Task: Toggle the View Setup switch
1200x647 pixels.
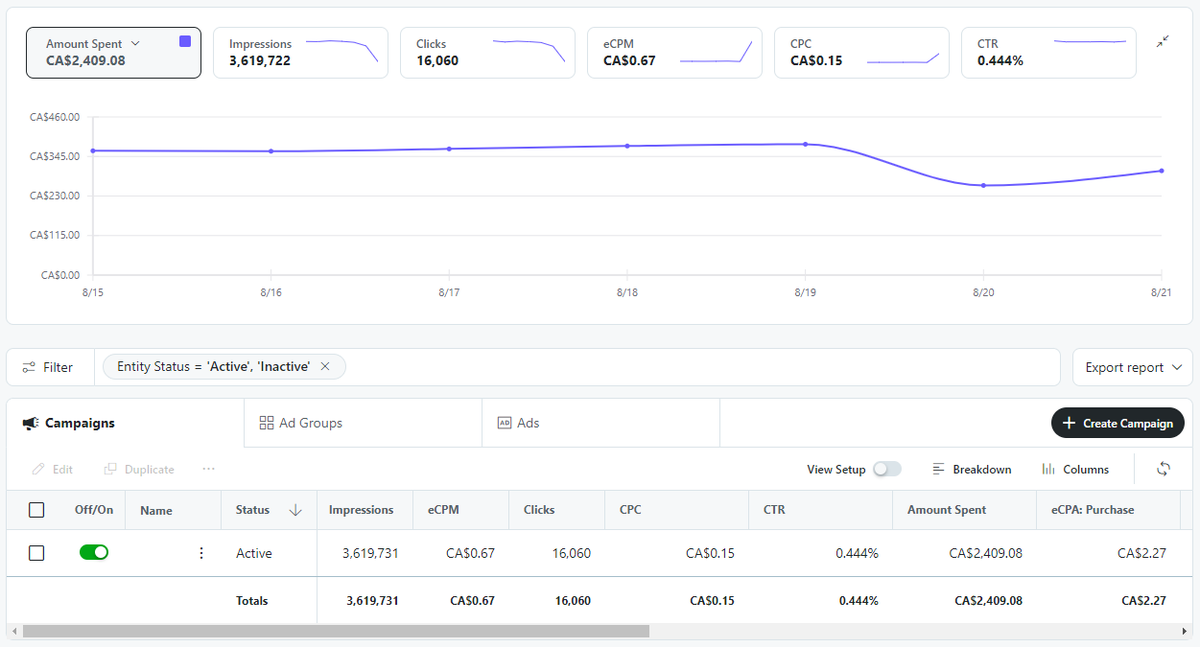Action: click(x=887, y=469)
